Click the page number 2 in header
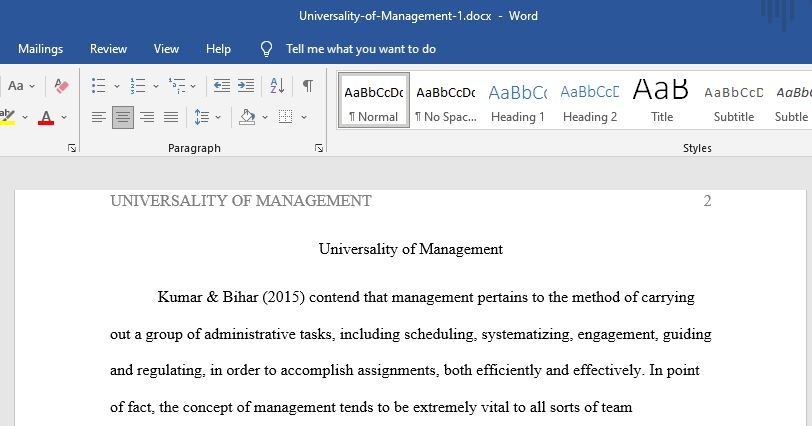 [707, 201]
